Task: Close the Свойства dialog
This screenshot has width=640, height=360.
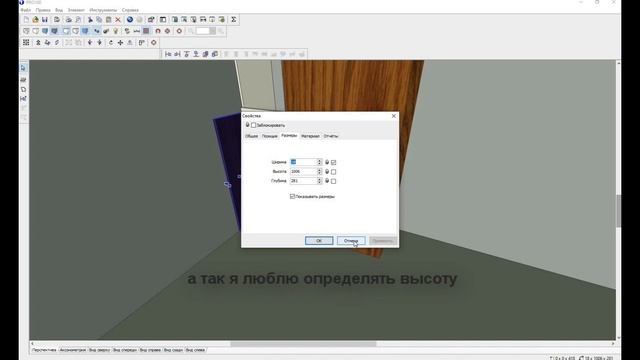Action: [393, 116]
